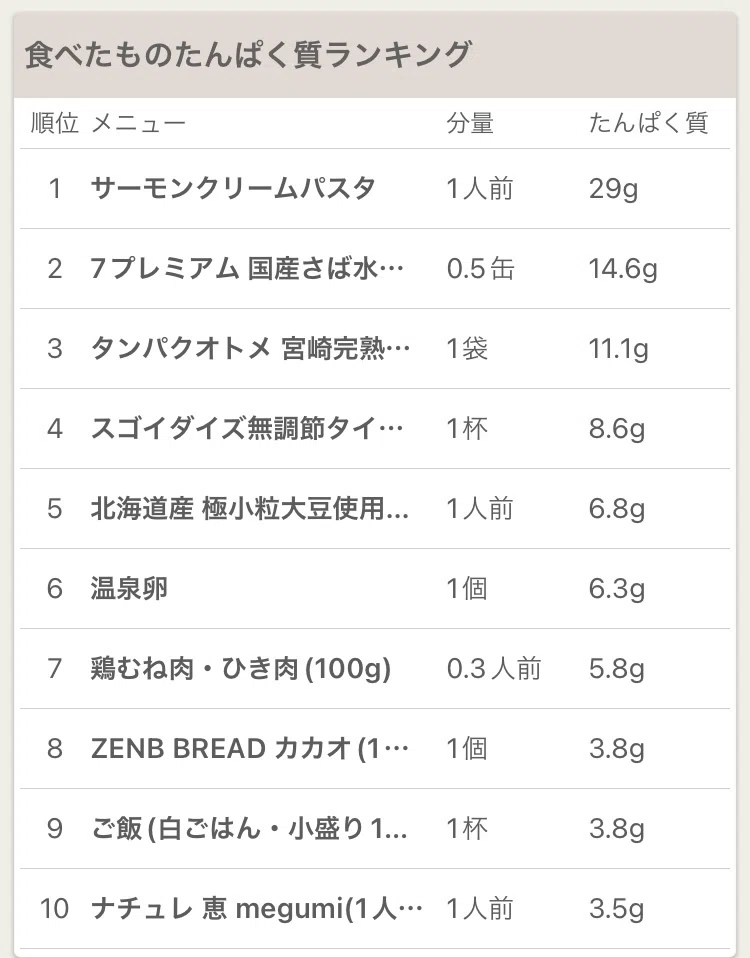Screen dimensions: 750x958
Task: Click the 0.5缶 portion value
Action: point(480,268)
